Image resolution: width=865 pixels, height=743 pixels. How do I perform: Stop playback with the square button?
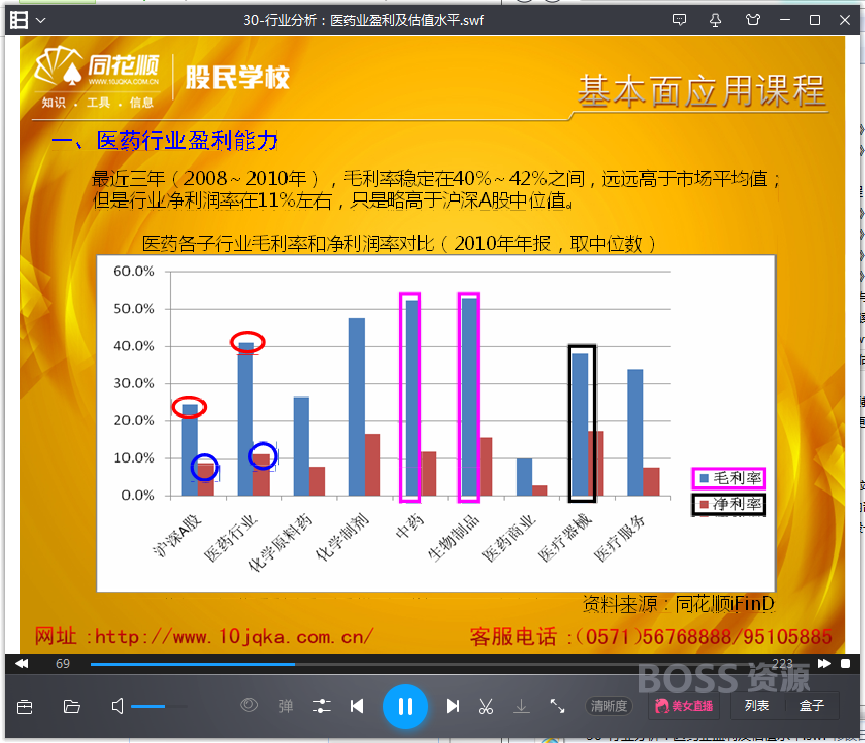coord(845,664)
